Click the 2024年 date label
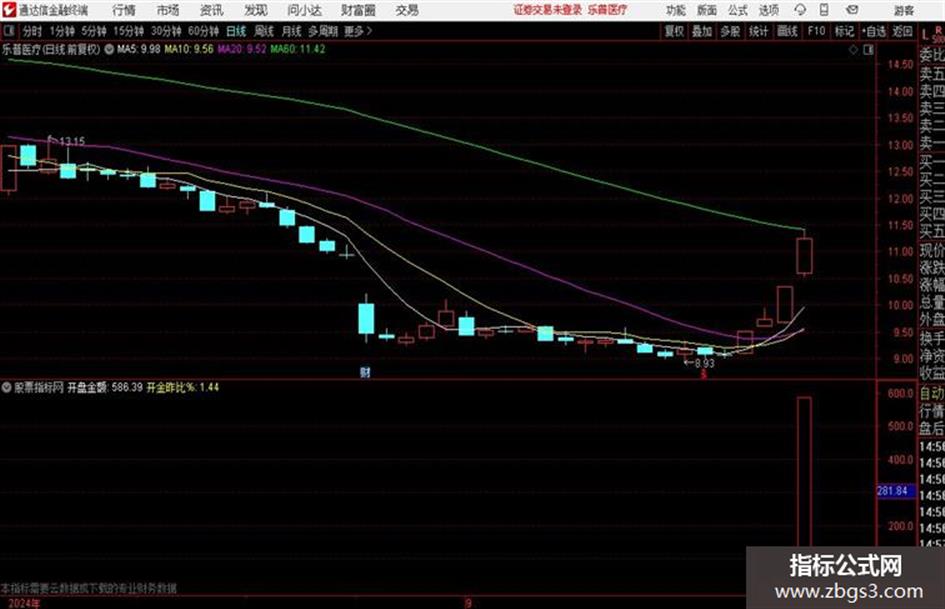This screenshot has height=609, width=945. (x=24, y=603)
